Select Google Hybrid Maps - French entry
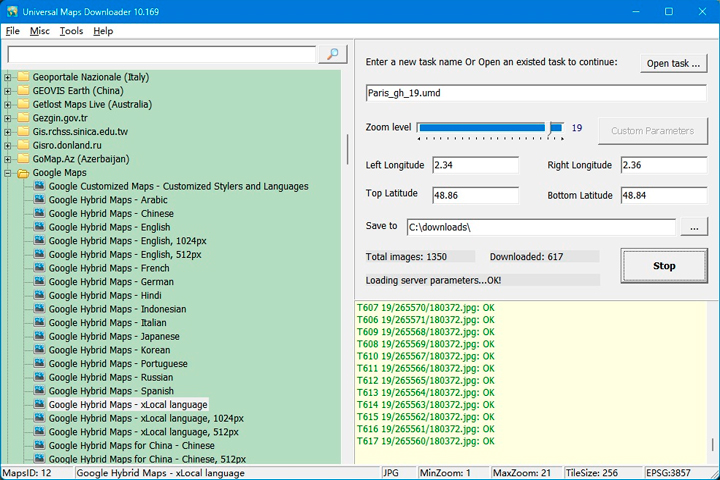The image size is (720, 480). point(109,268)
